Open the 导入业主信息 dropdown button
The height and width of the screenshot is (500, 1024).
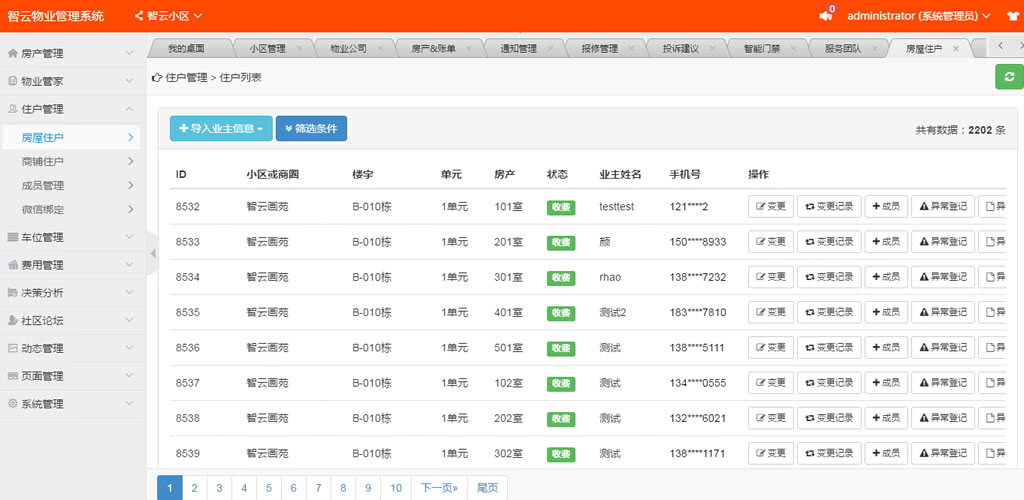pos(221,129)
